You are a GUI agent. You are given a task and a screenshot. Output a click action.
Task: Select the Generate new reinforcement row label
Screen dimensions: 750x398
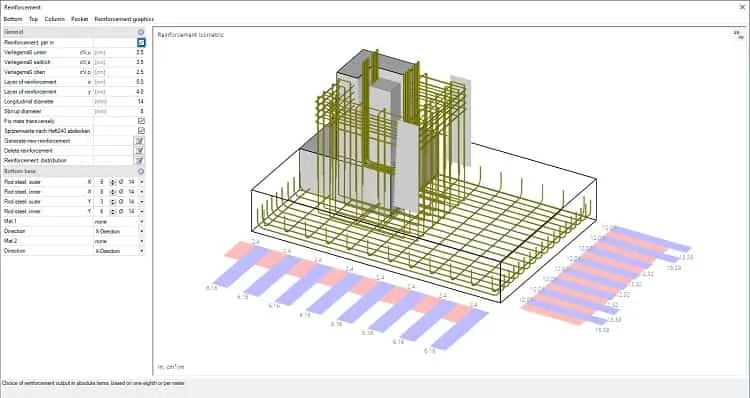[x=37, y=141]
